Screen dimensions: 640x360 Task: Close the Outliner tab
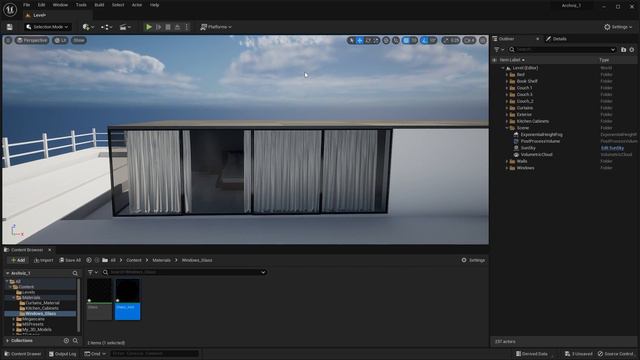click(537, 39)
